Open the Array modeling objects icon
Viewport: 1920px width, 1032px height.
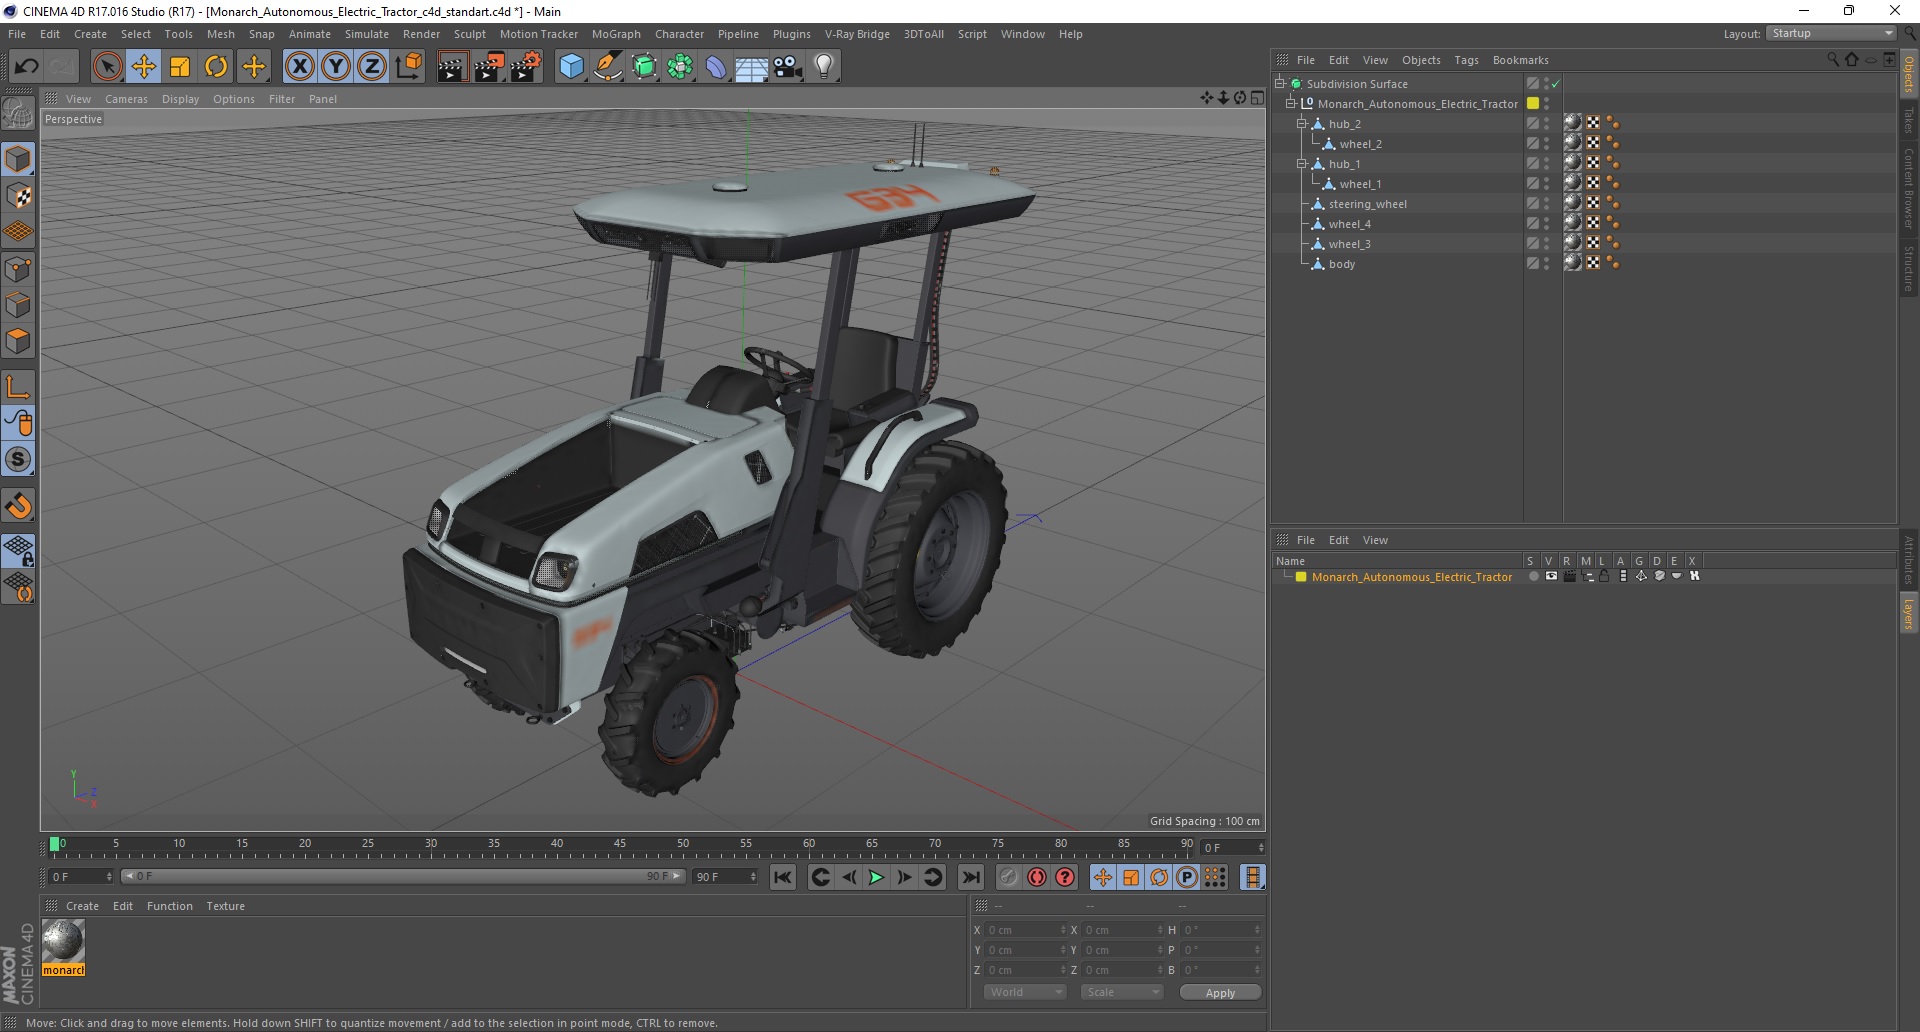coord(680,67)
